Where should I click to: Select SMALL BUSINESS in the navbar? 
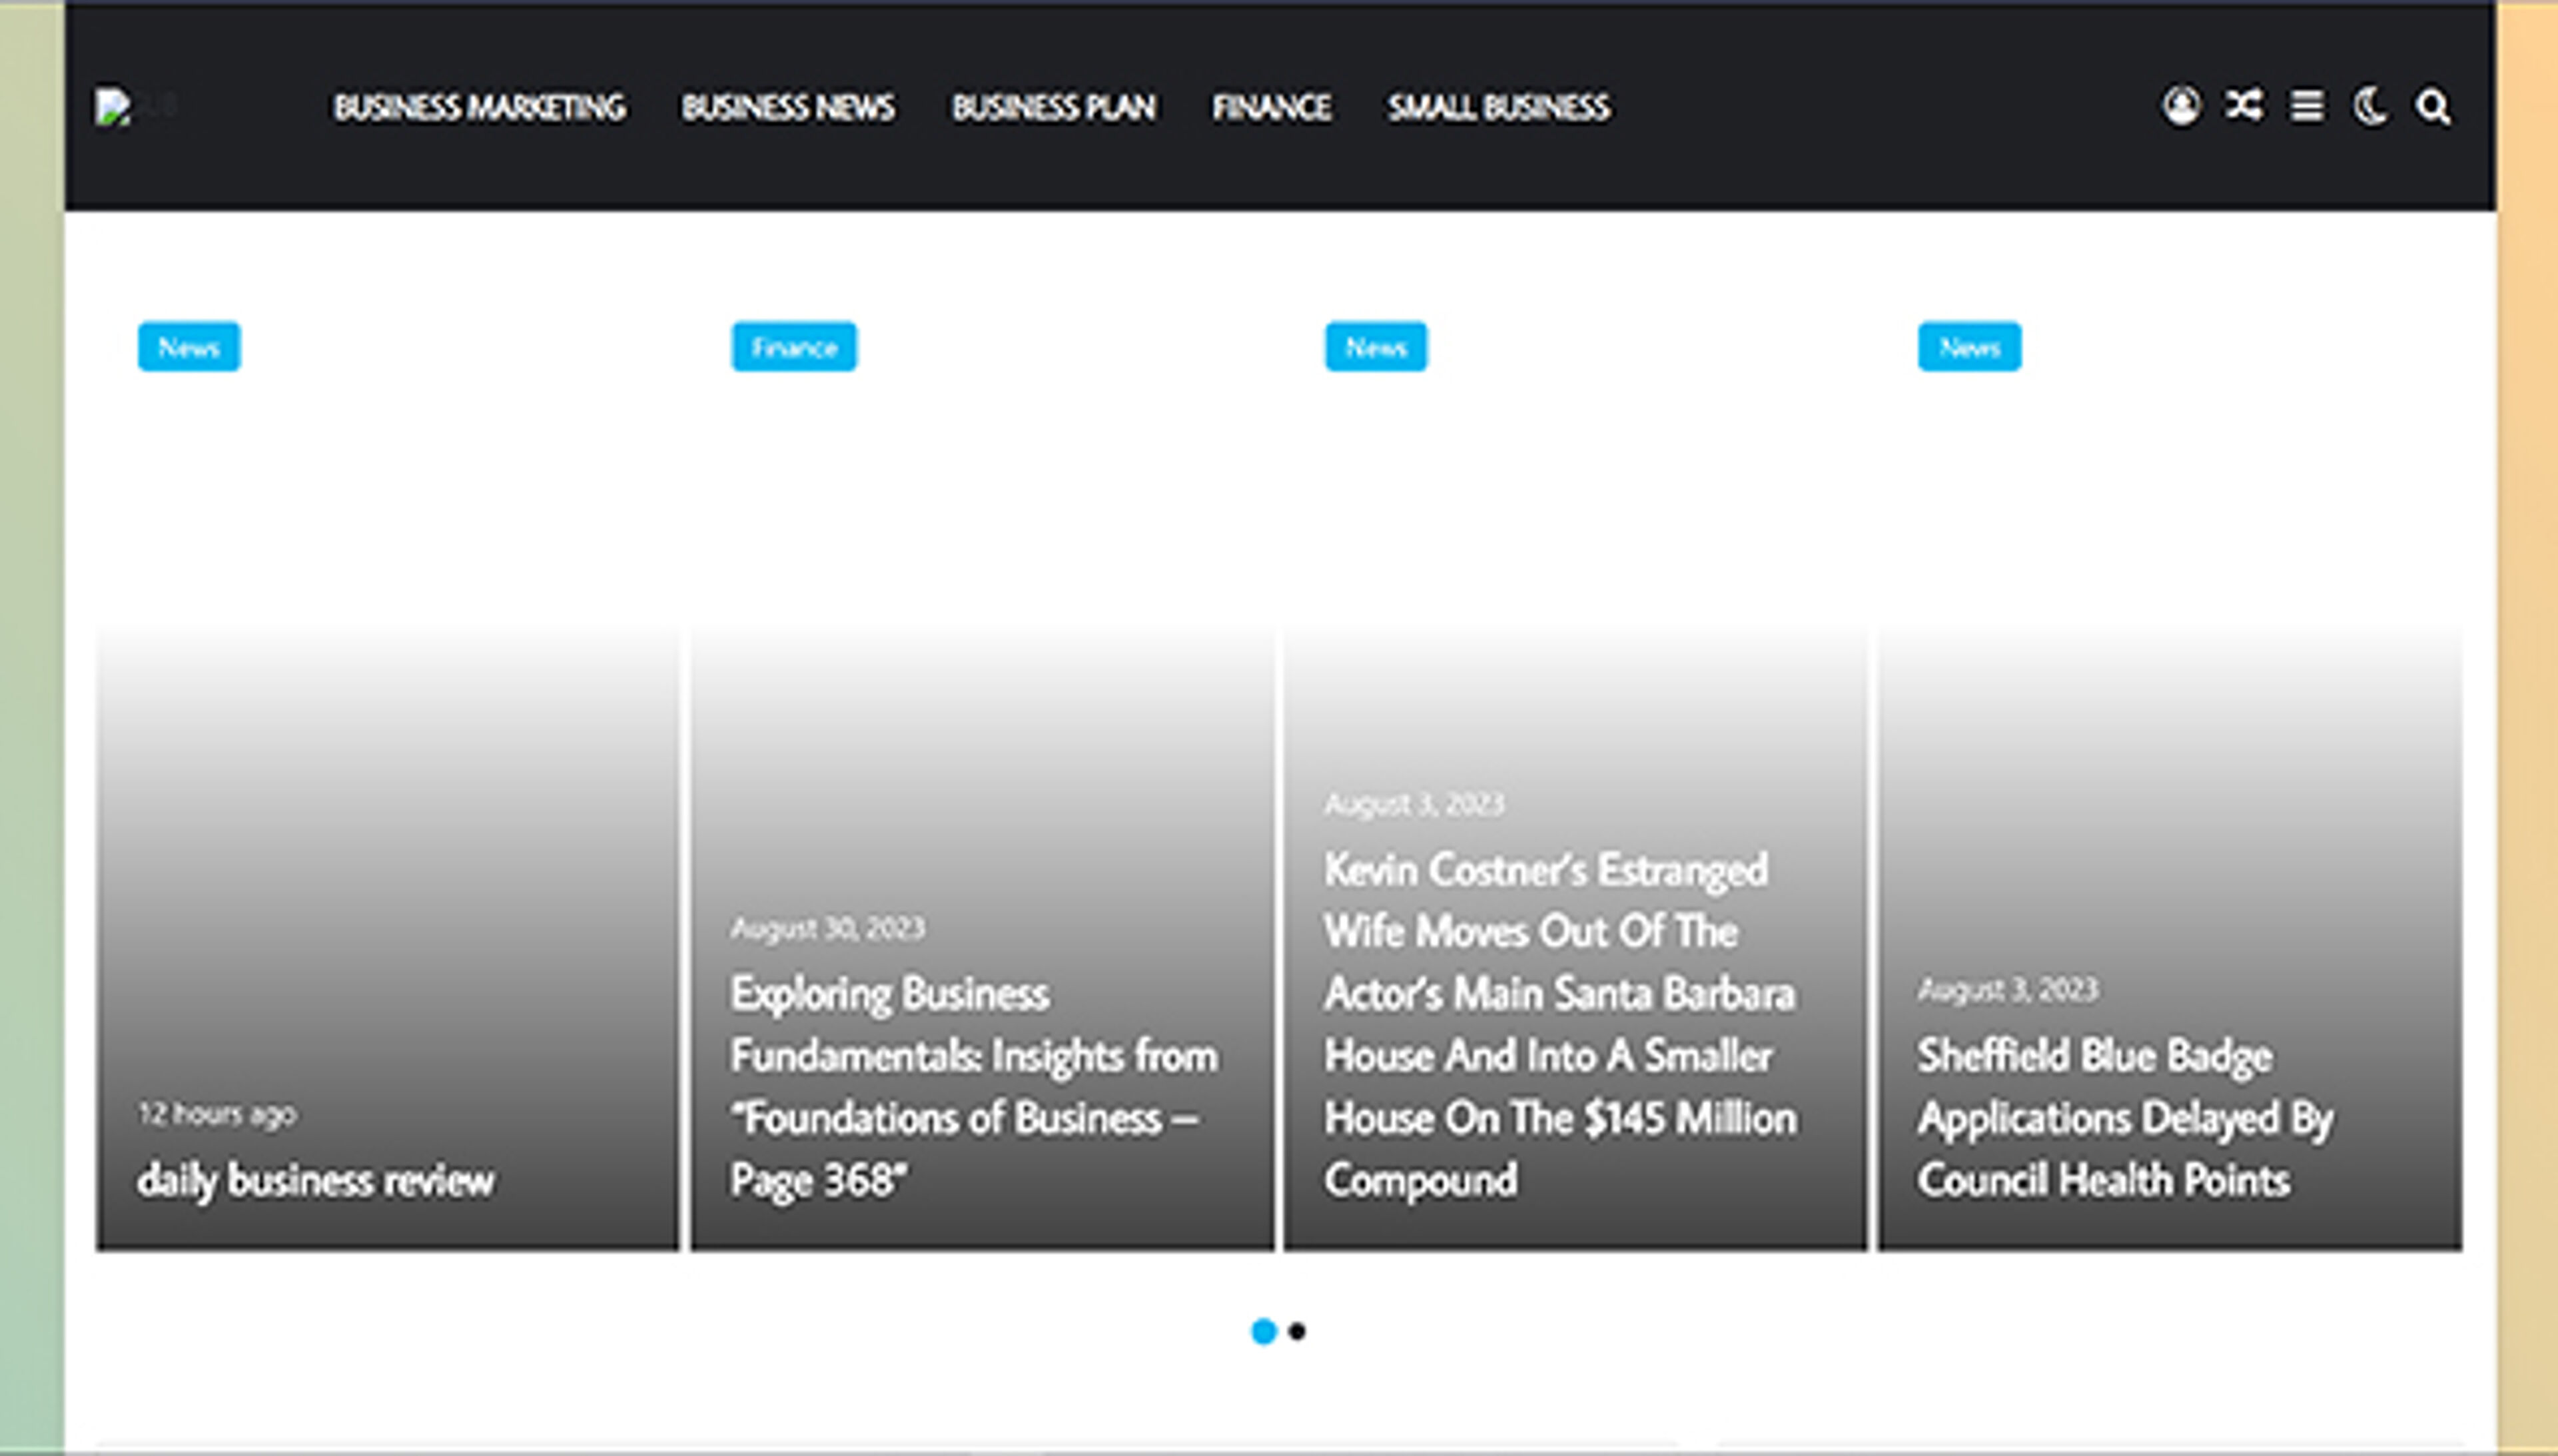[1497, 107]
